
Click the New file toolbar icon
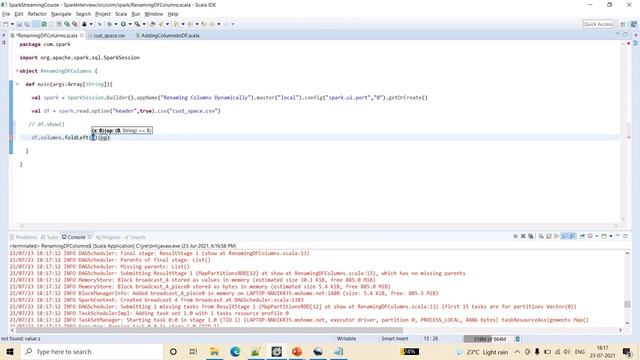pos(6,24)
